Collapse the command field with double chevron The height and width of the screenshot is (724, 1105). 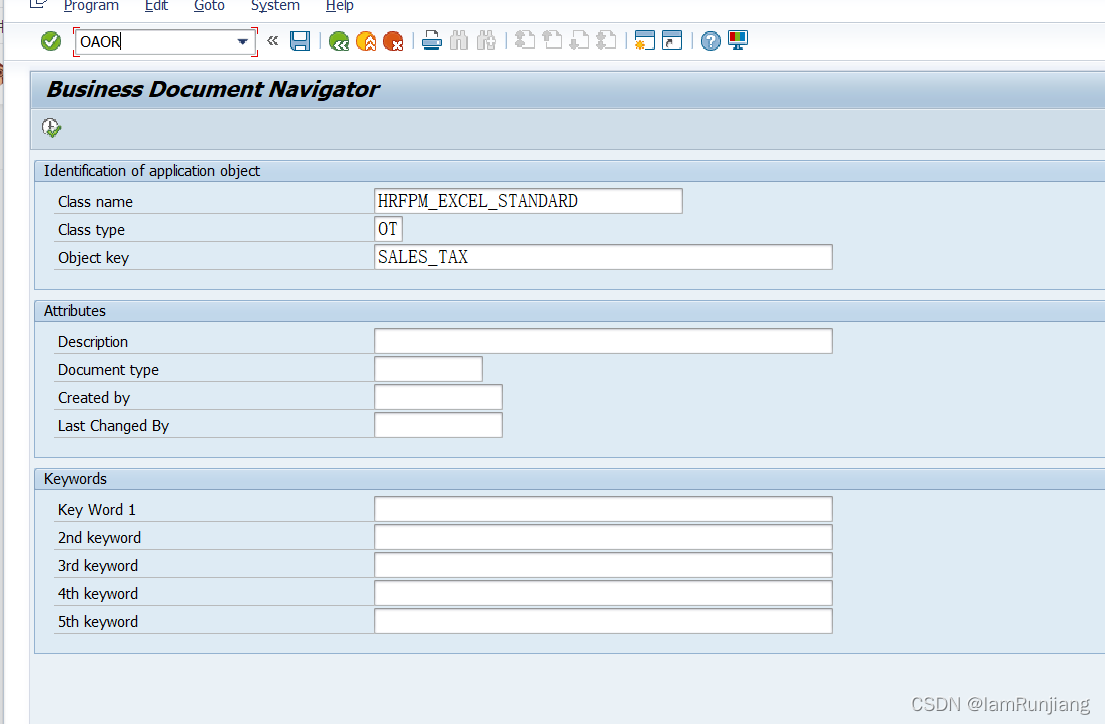click(273, 41)
